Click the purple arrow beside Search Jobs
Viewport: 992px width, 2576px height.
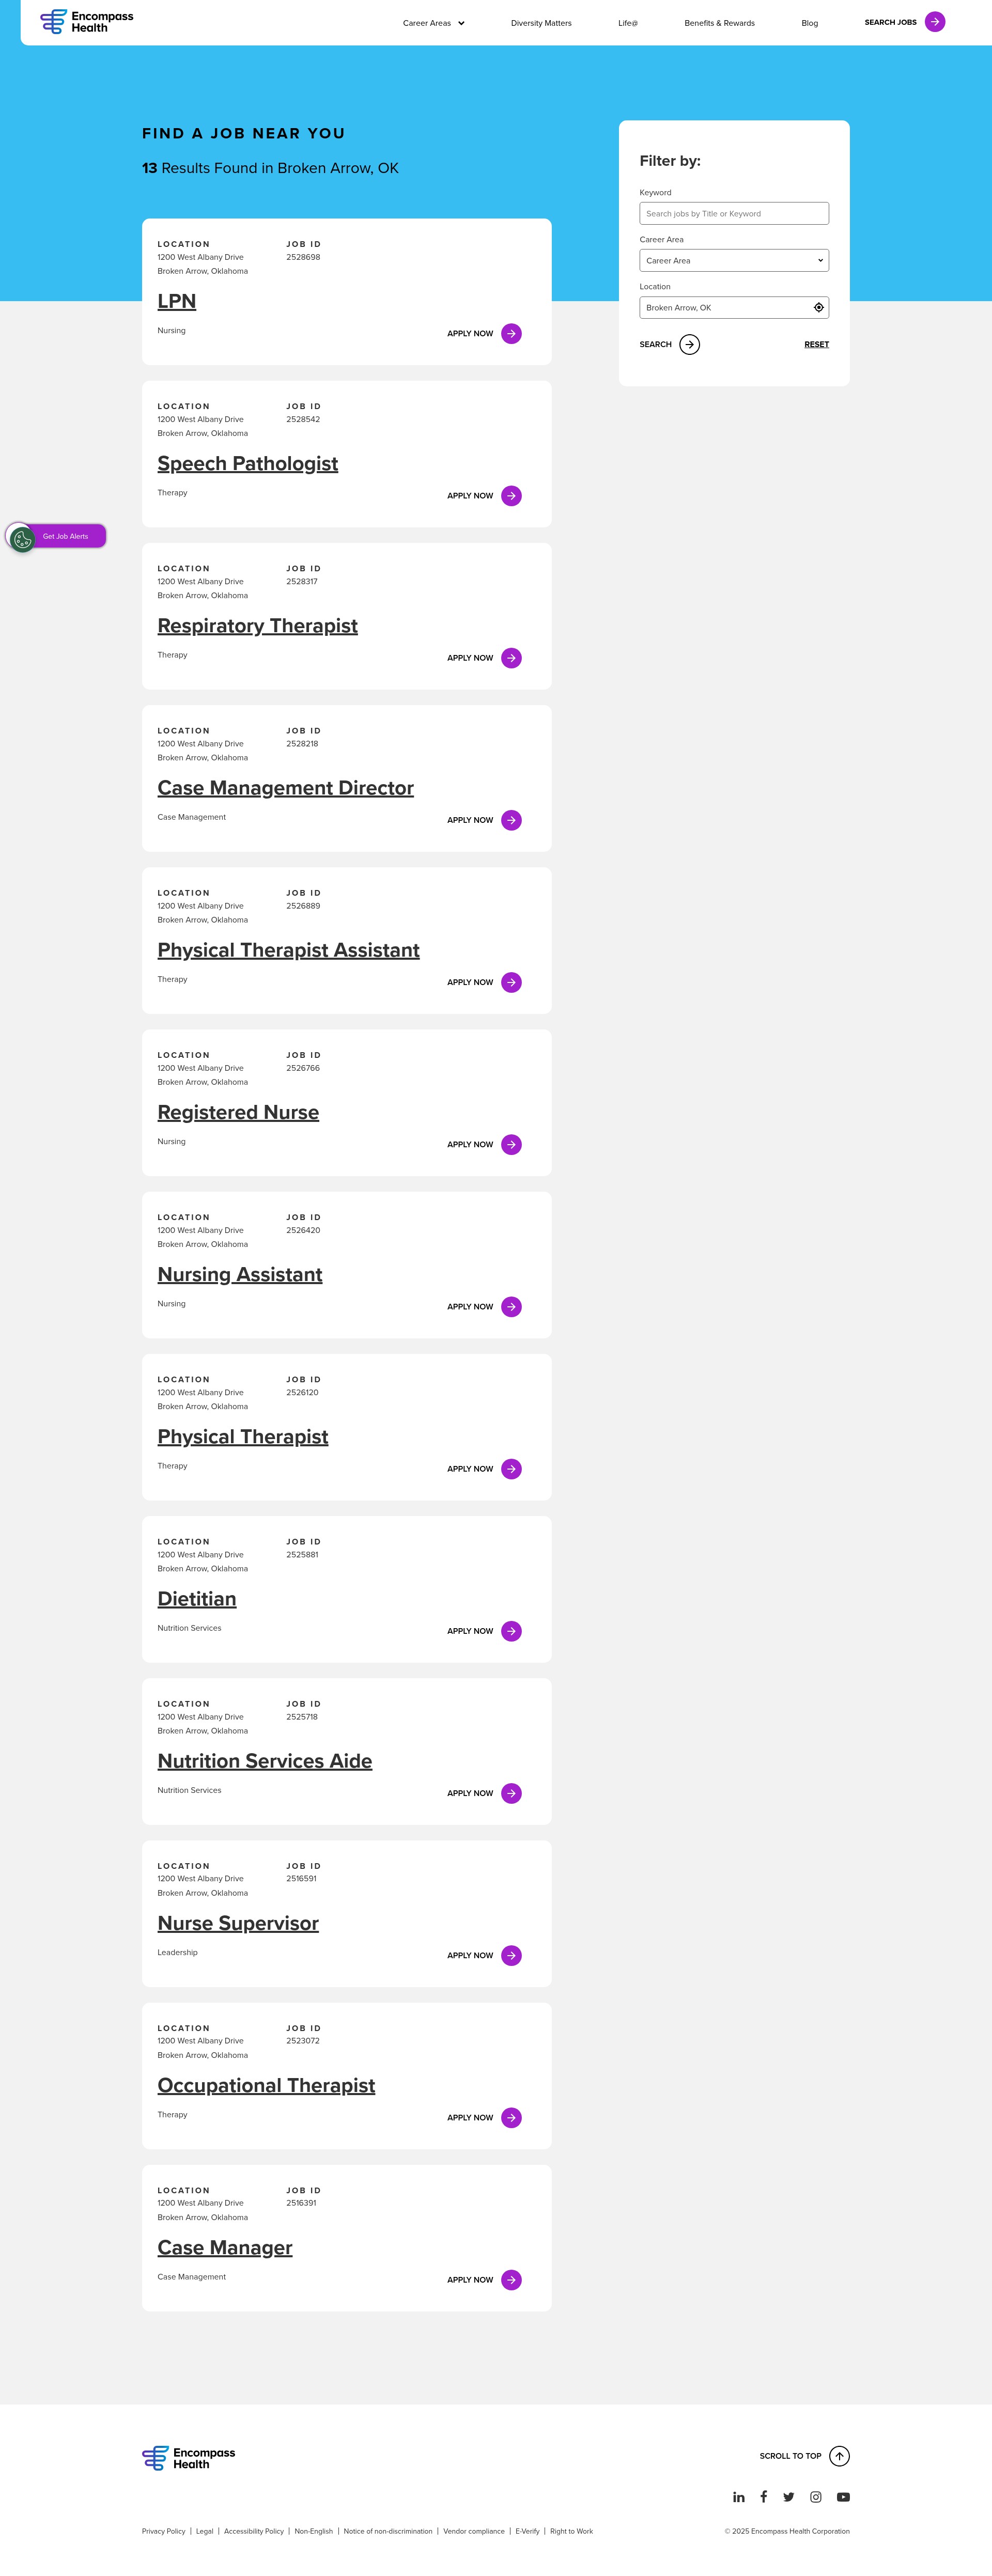click(935, 22)
